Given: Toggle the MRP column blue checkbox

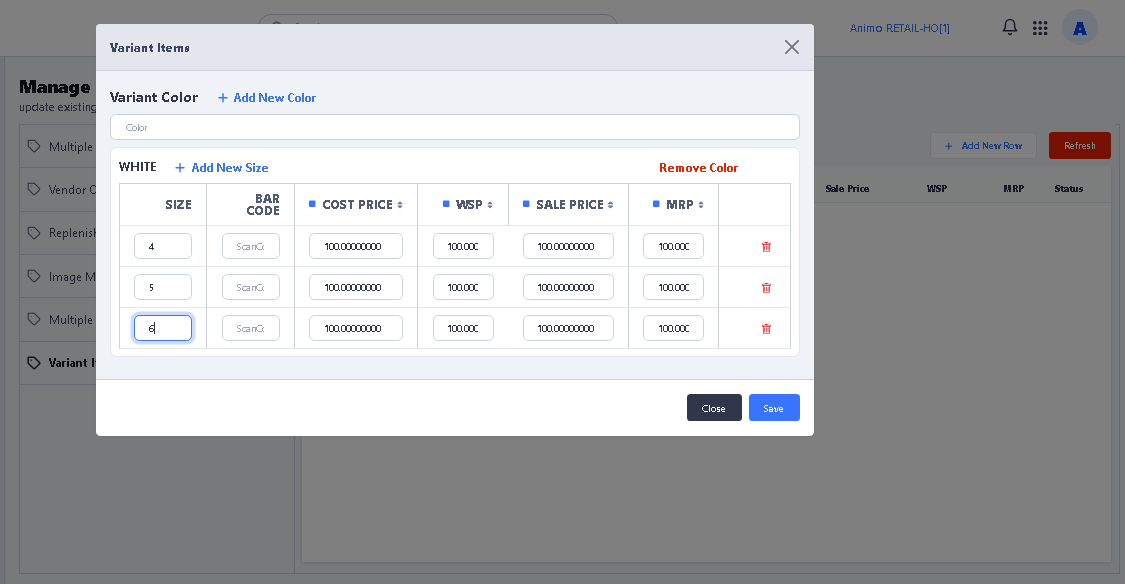Looking at the screenshot, I should [x=656, y=204].
